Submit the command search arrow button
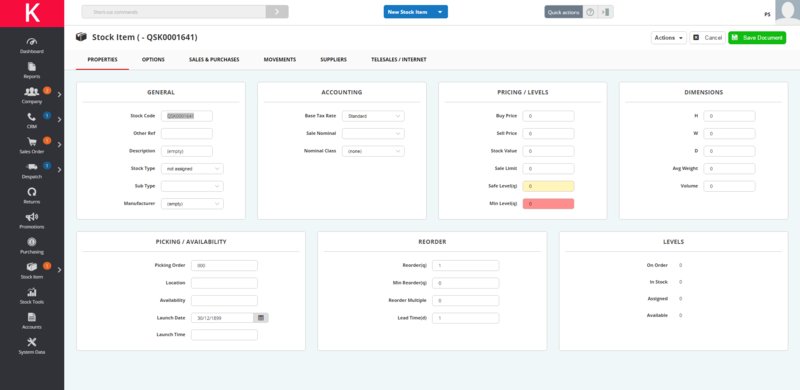800x390 pixels. [277, 12]
